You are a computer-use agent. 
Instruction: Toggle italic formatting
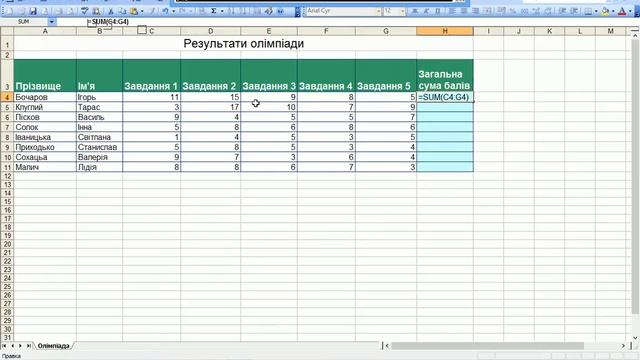point(426,11)
